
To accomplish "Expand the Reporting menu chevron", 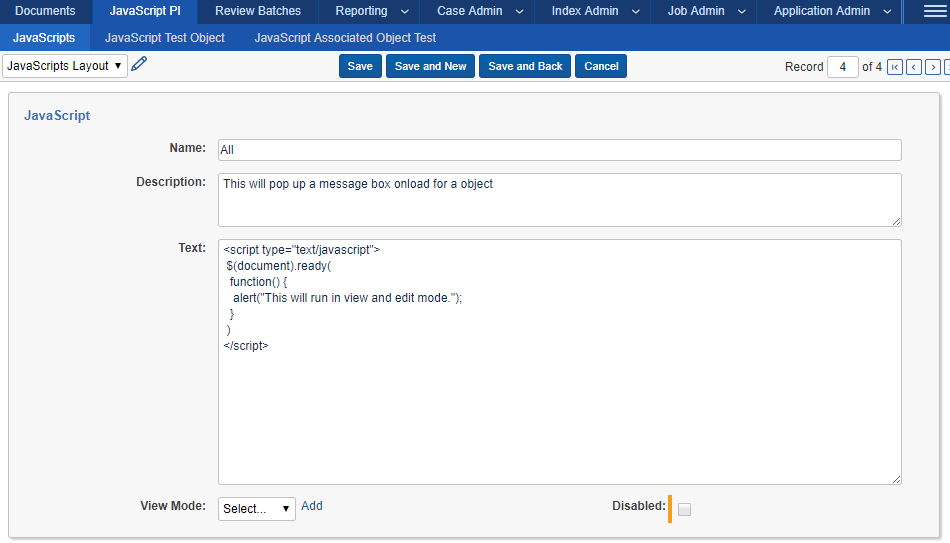I will tap(405, 12).
